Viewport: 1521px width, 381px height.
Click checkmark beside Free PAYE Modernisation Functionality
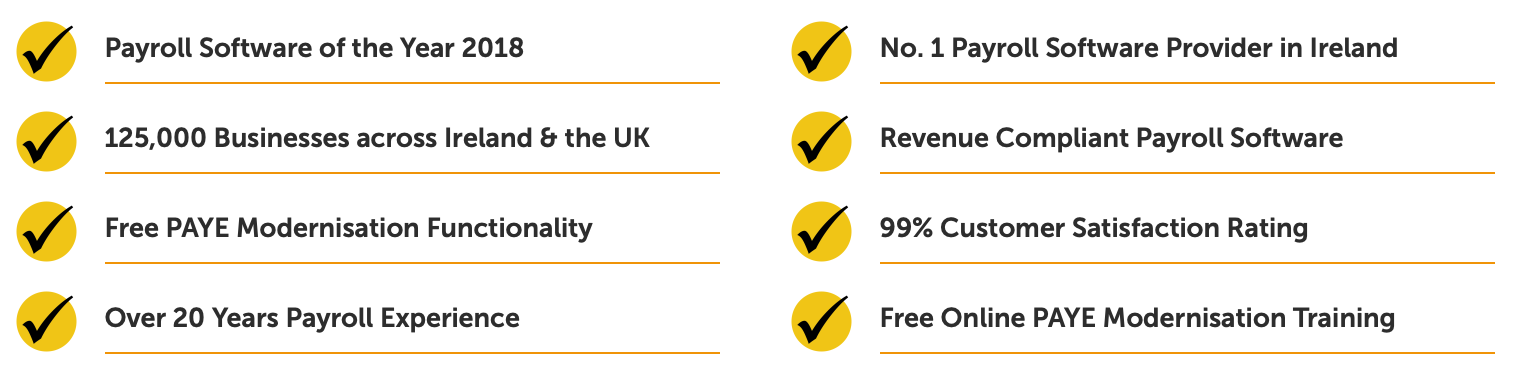coord(46,231)
